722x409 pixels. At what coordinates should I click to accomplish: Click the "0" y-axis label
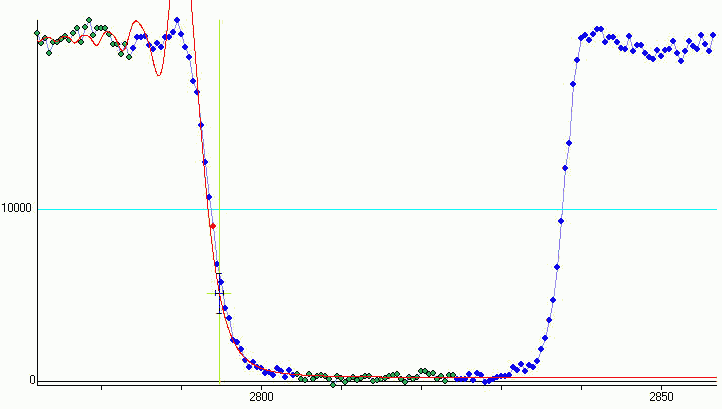point(32,380)
